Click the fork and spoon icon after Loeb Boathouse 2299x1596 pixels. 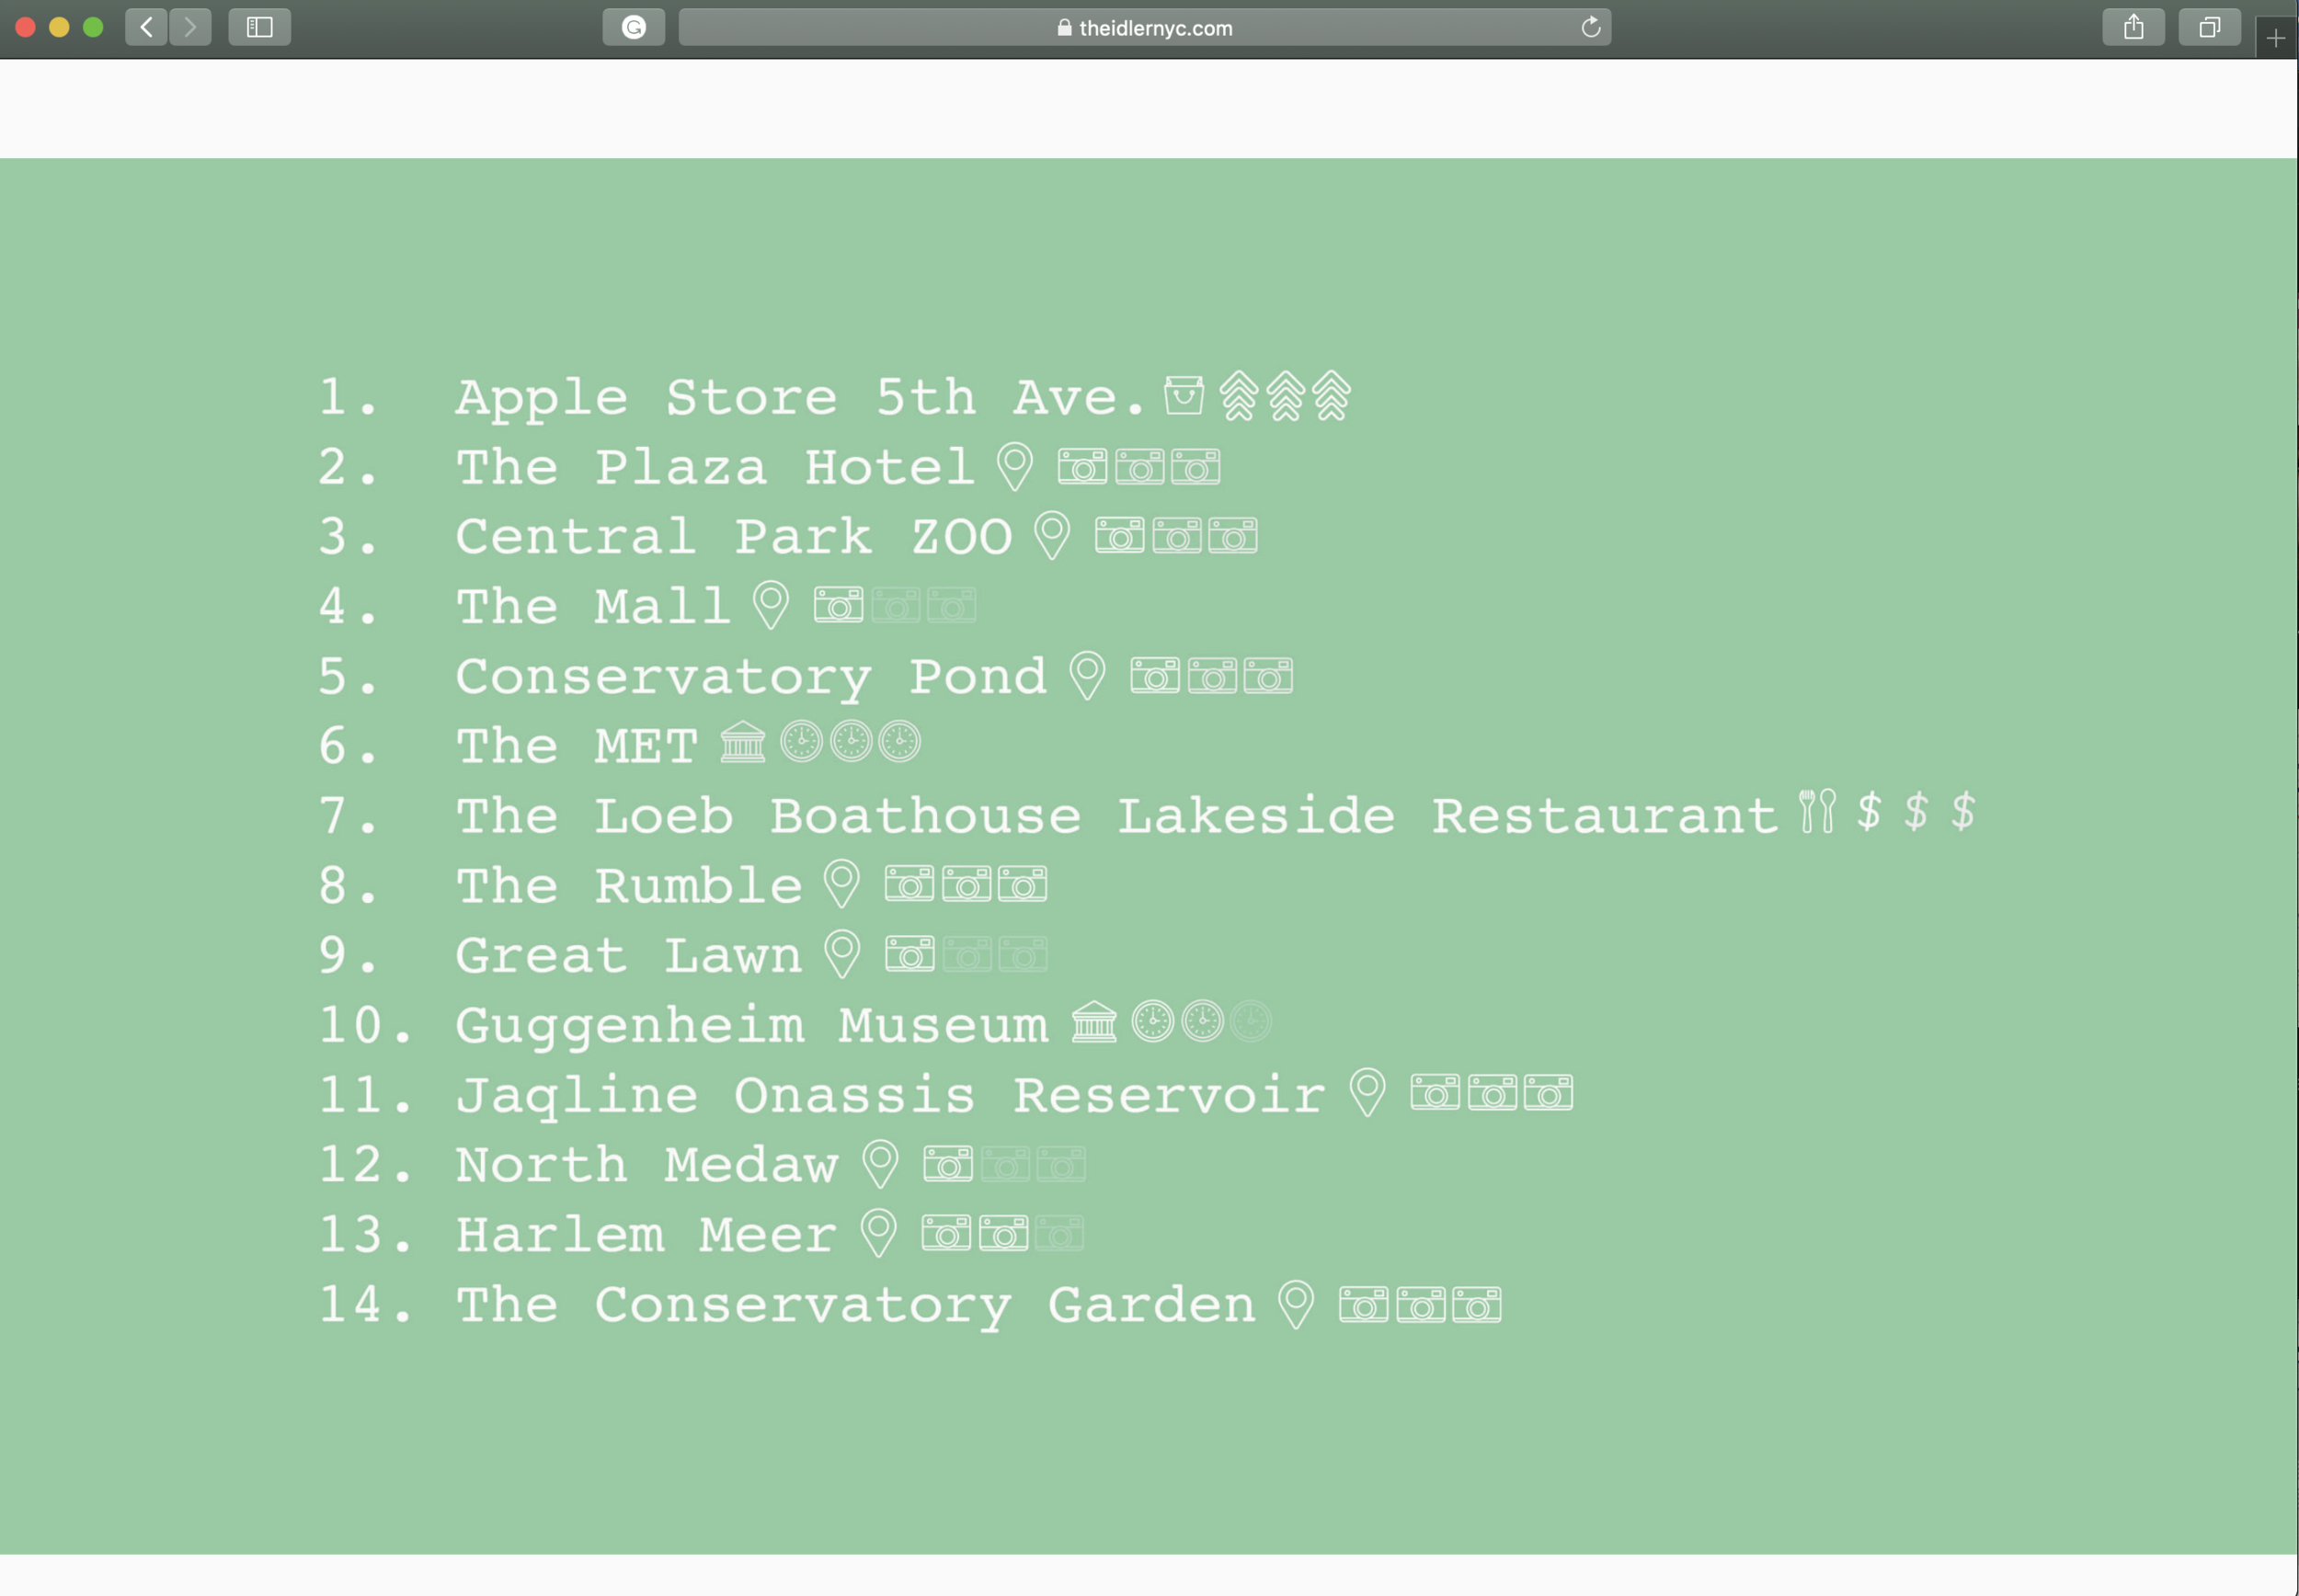point(1817,811)
